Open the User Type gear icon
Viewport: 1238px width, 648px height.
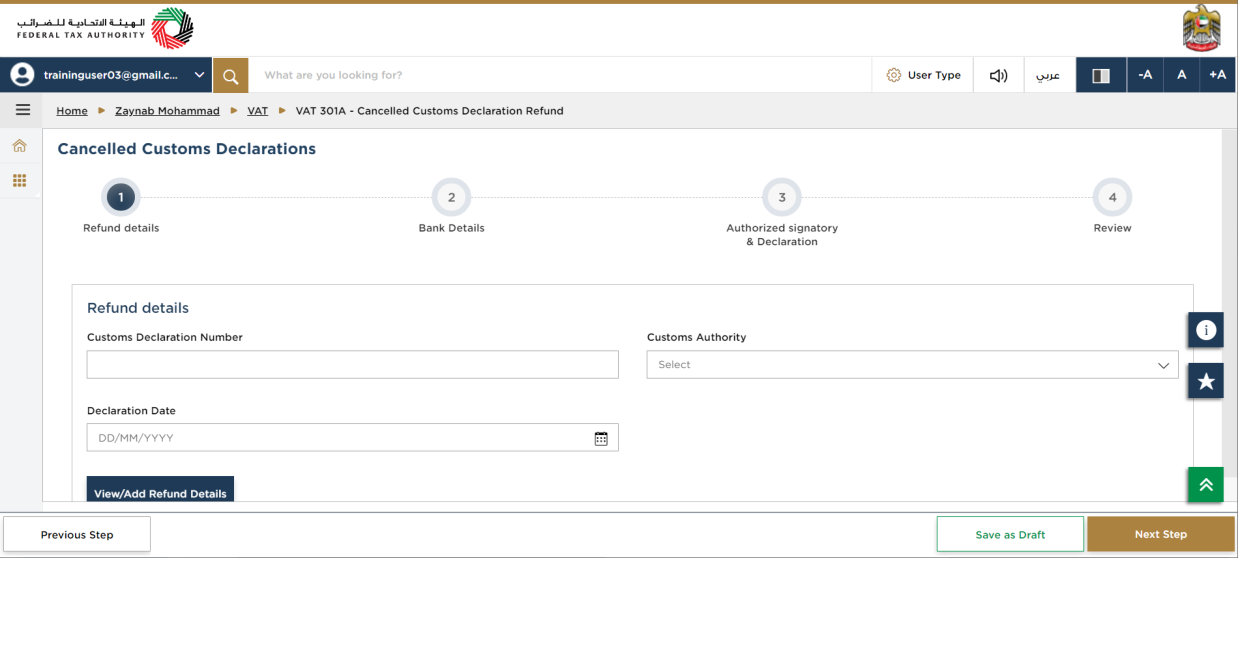tap(894, 75)
